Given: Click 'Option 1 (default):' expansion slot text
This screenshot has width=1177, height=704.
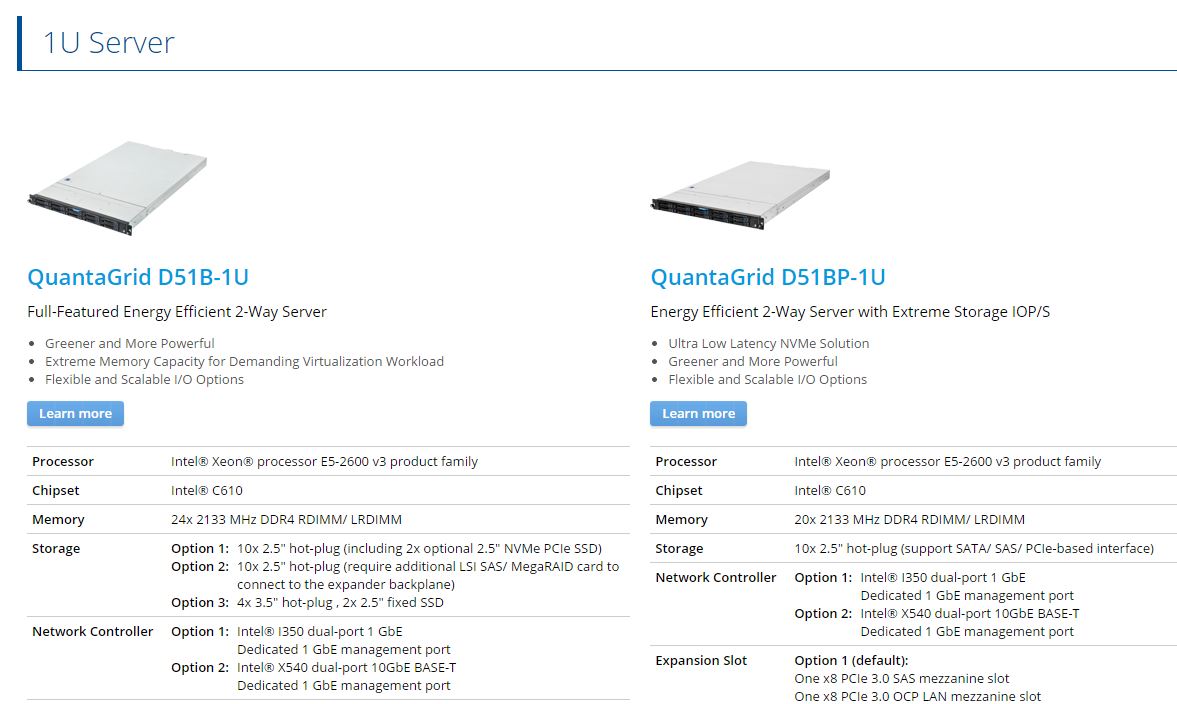Looking at the screenshot, I should [851, 660].
